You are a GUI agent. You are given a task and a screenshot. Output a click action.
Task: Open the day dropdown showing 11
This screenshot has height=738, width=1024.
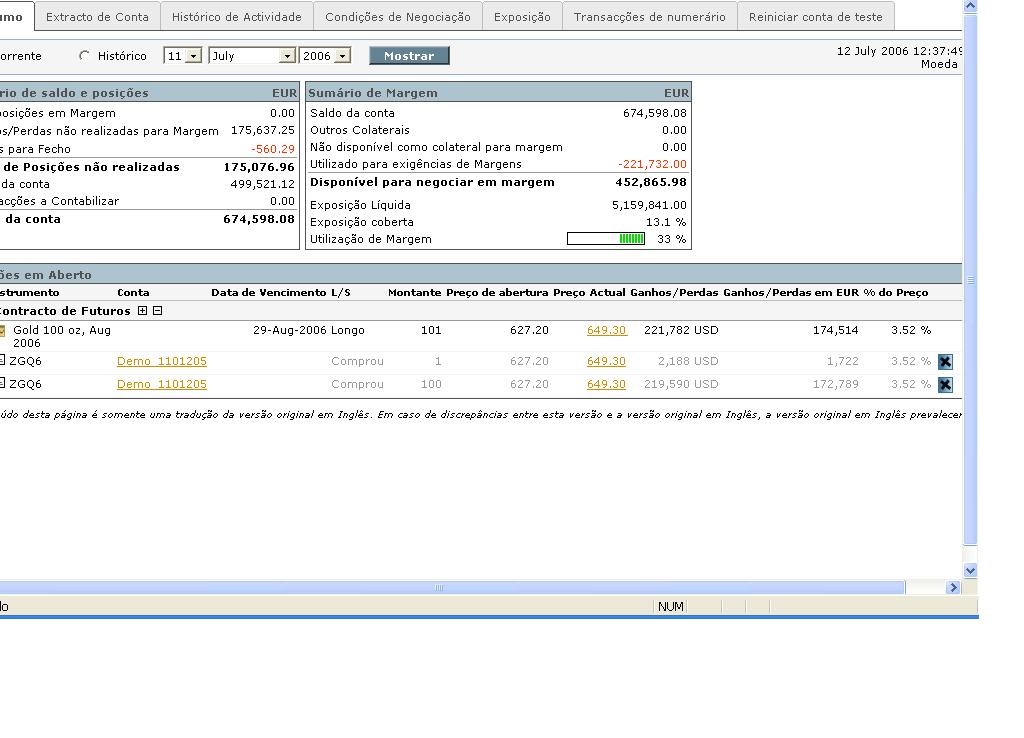click(193, 56)
